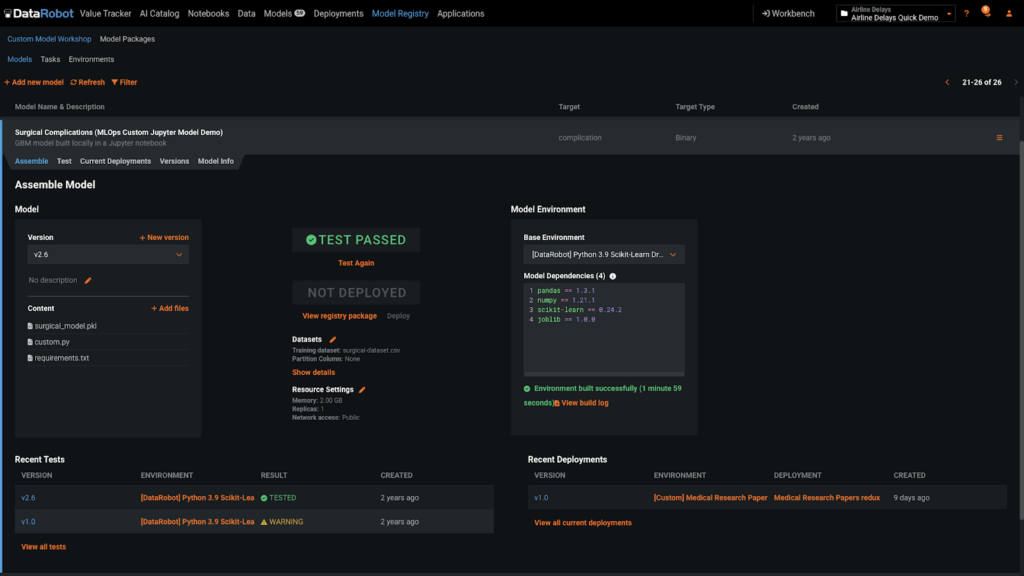Click the Model Dependencies info icon
Screen dimensions: 1024x576
pyautogui.click(x=613, y=276)
